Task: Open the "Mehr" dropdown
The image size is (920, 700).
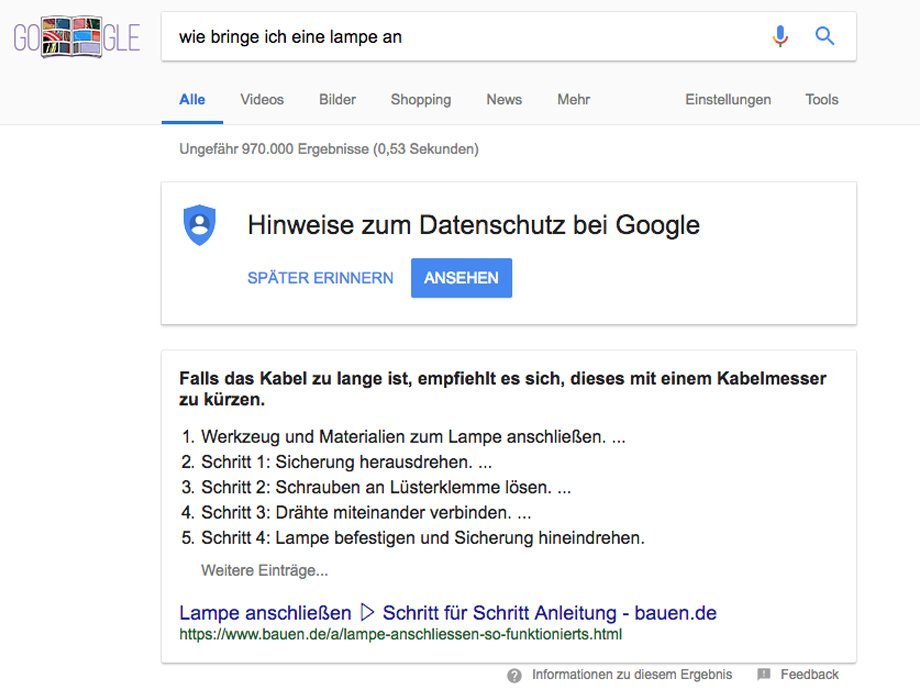Action: pyautogui.click(x=572, y=99)
